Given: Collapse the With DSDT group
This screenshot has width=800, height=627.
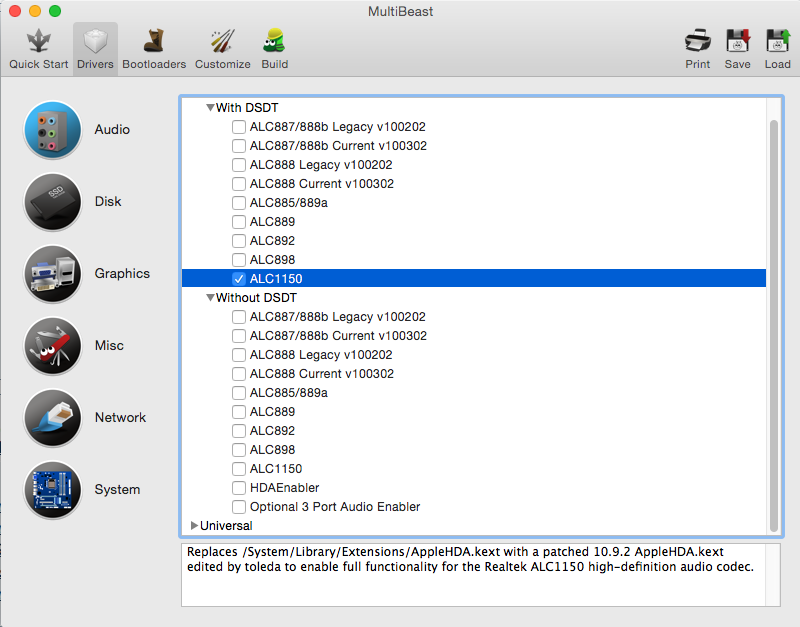Looking at the screenshot, I should coord(210,108).
